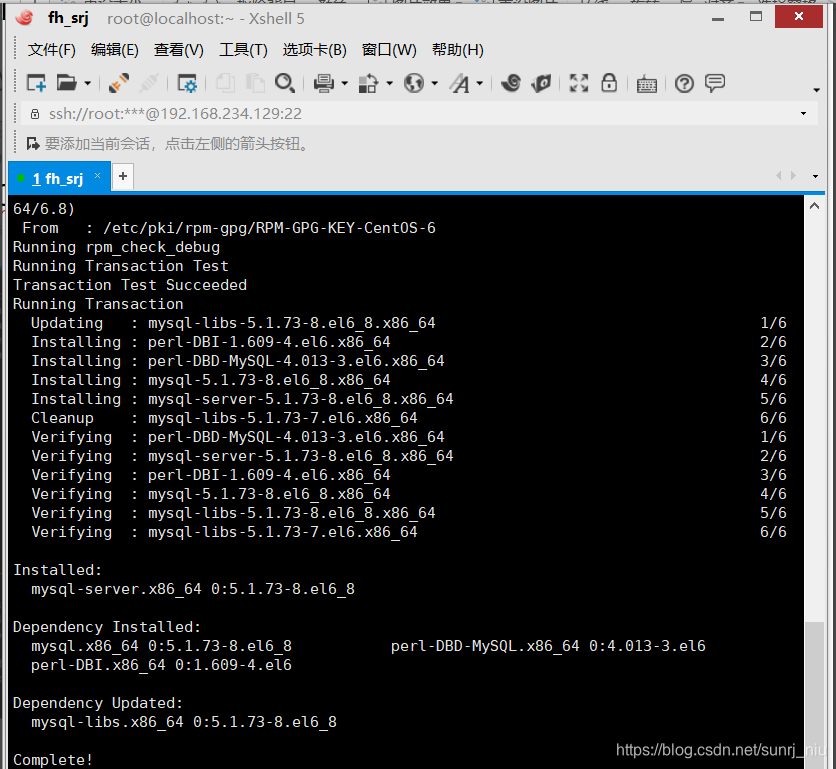This screenshot has width=836, height=769.
Task: Click 'Cleanup' line for mysql-libs
Action: tap(224, 418)
